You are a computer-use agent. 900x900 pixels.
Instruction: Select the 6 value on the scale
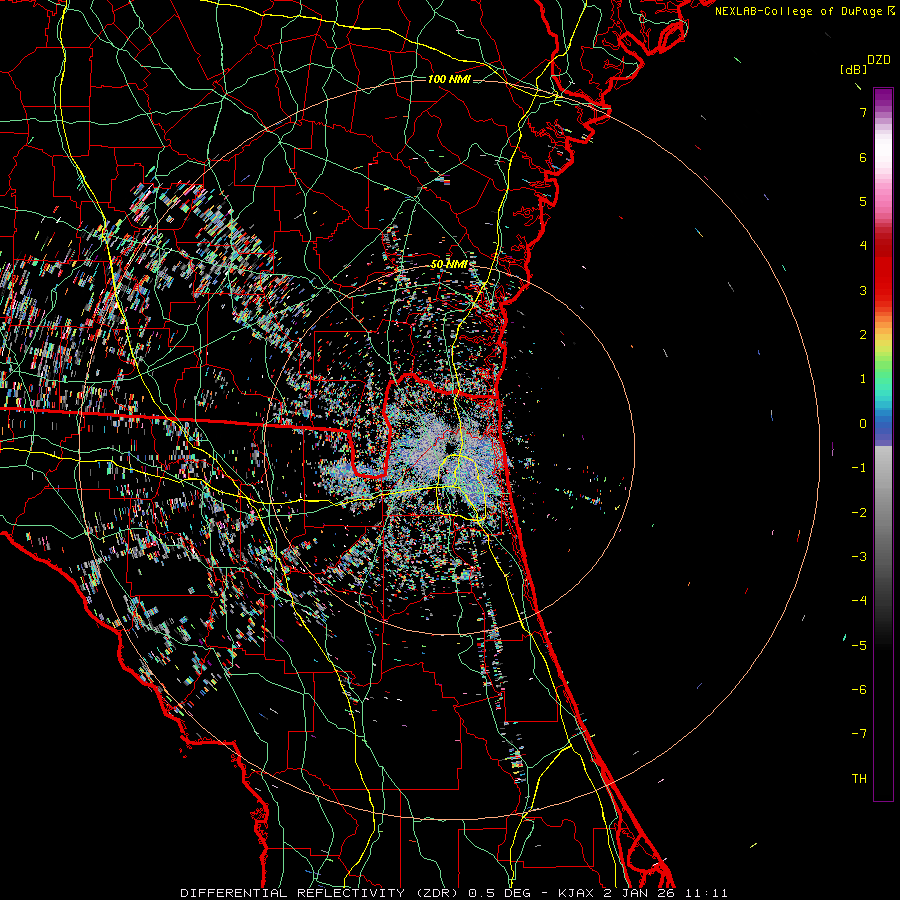[x=863, y=157]
